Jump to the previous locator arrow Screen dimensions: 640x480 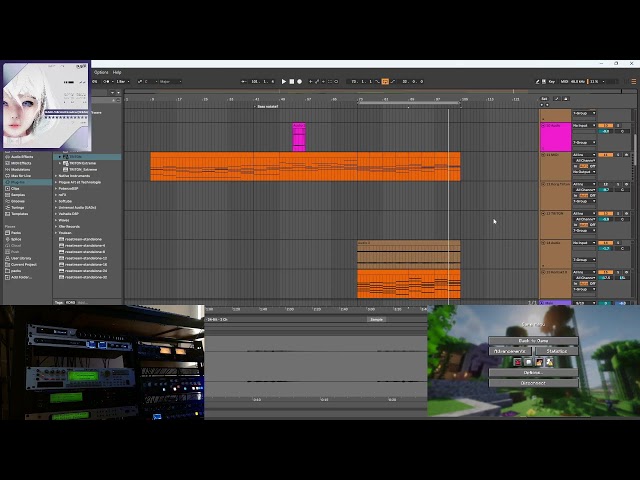pos(542,105)
